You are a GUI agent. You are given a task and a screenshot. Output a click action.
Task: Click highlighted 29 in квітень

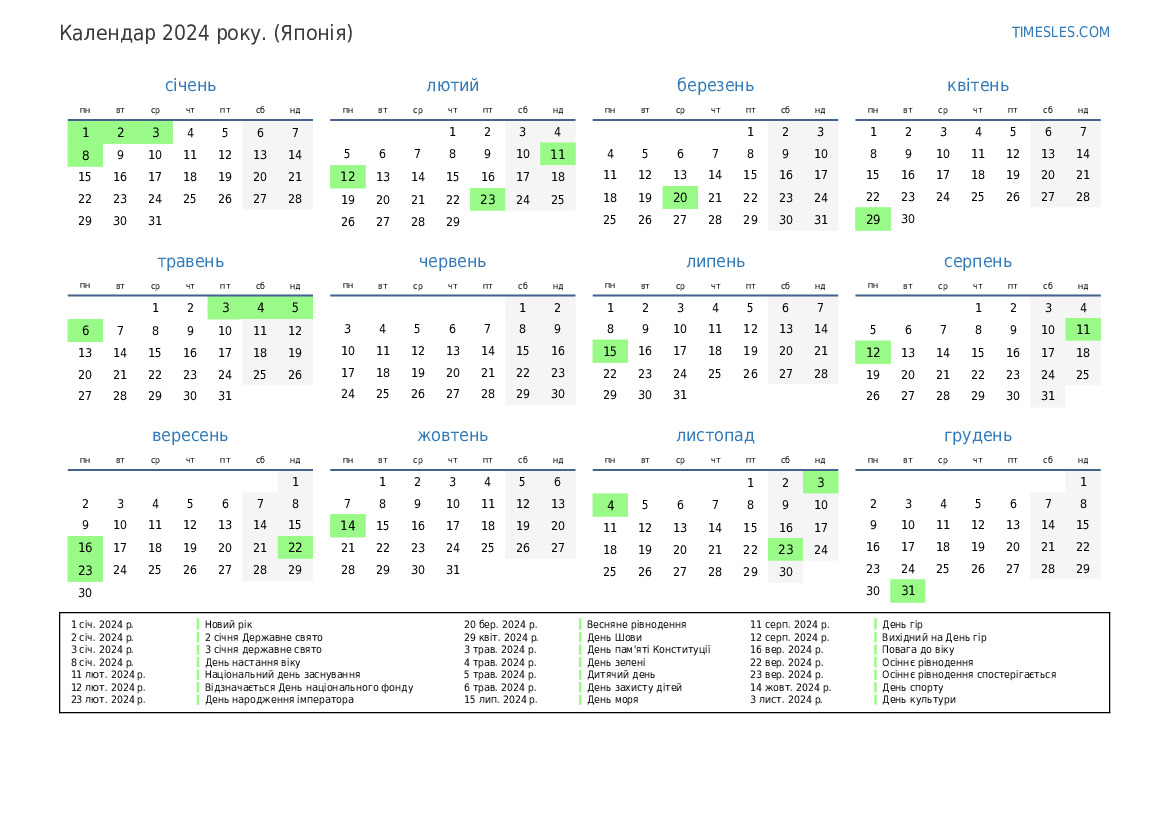pyautogui.click(x=873, y=220)
